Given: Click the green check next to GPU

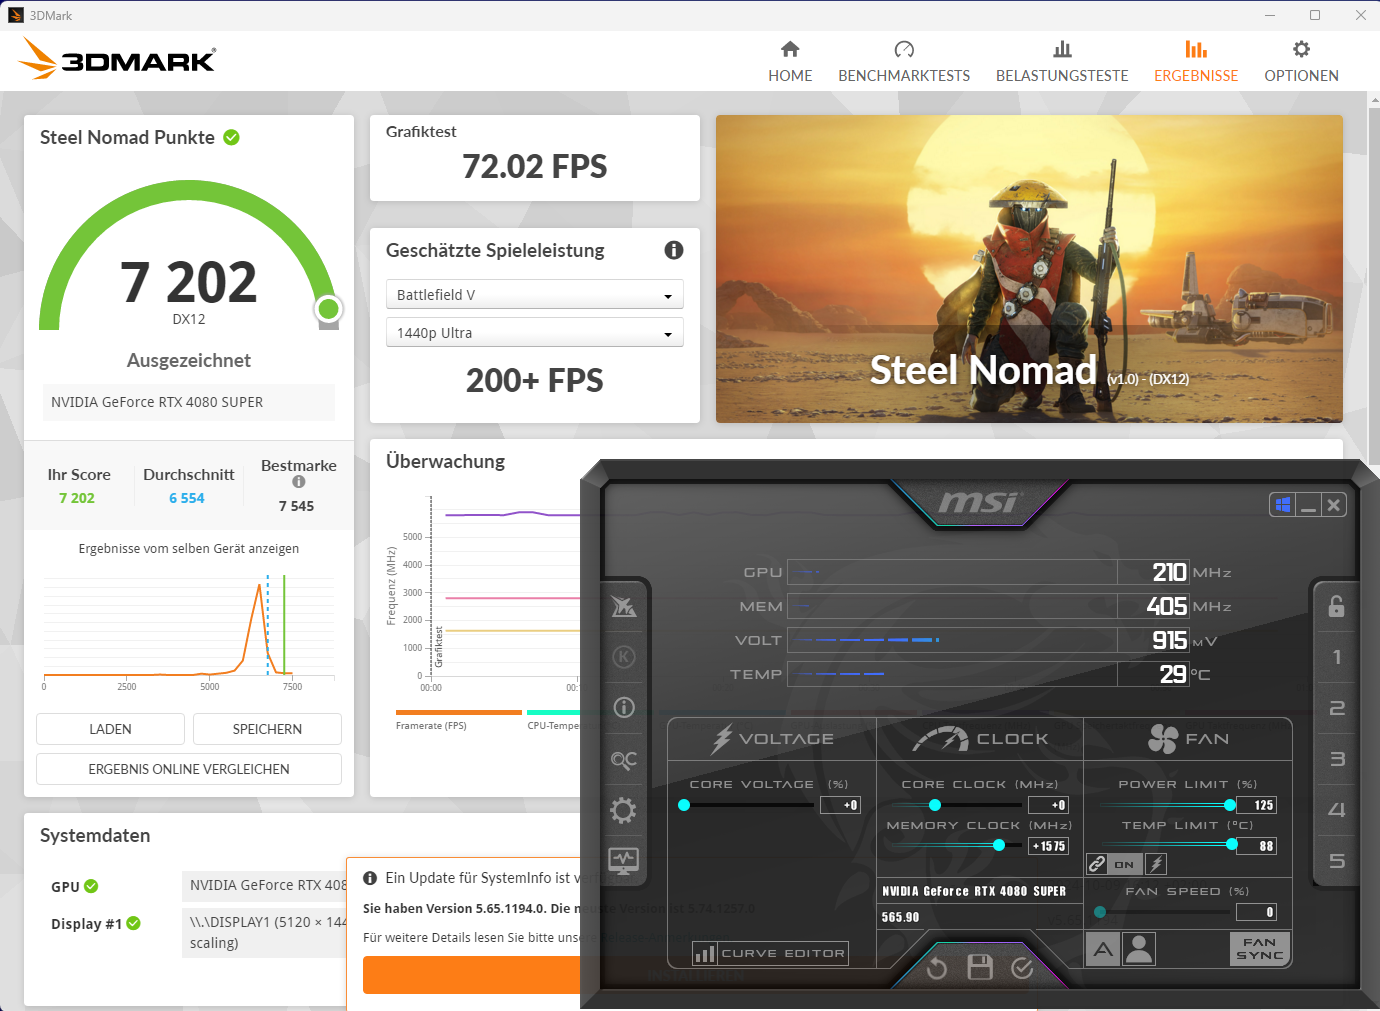Looking at the screenshot, I should pyautogui.click(x=91, y=886).
